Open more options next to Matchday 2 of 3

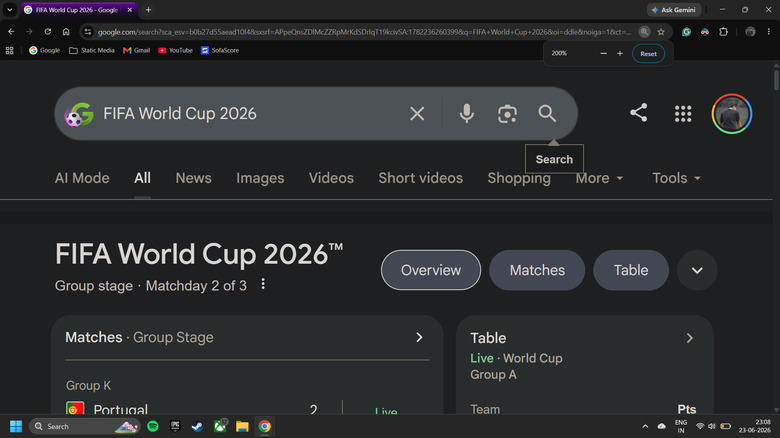pos(263,284)
